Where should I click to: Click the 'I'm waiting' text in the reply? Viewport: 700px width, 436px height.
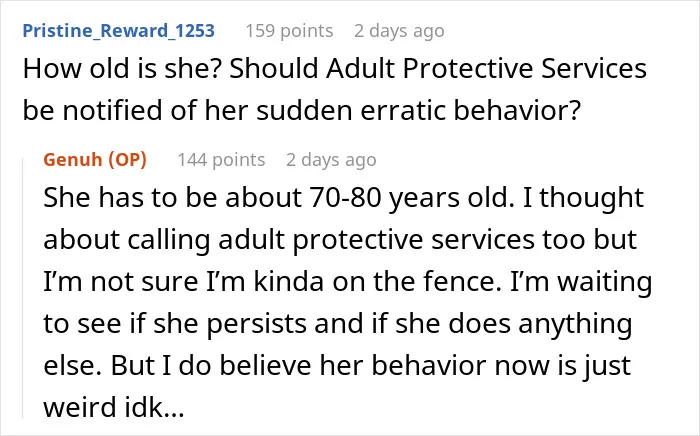coord(581,282)
